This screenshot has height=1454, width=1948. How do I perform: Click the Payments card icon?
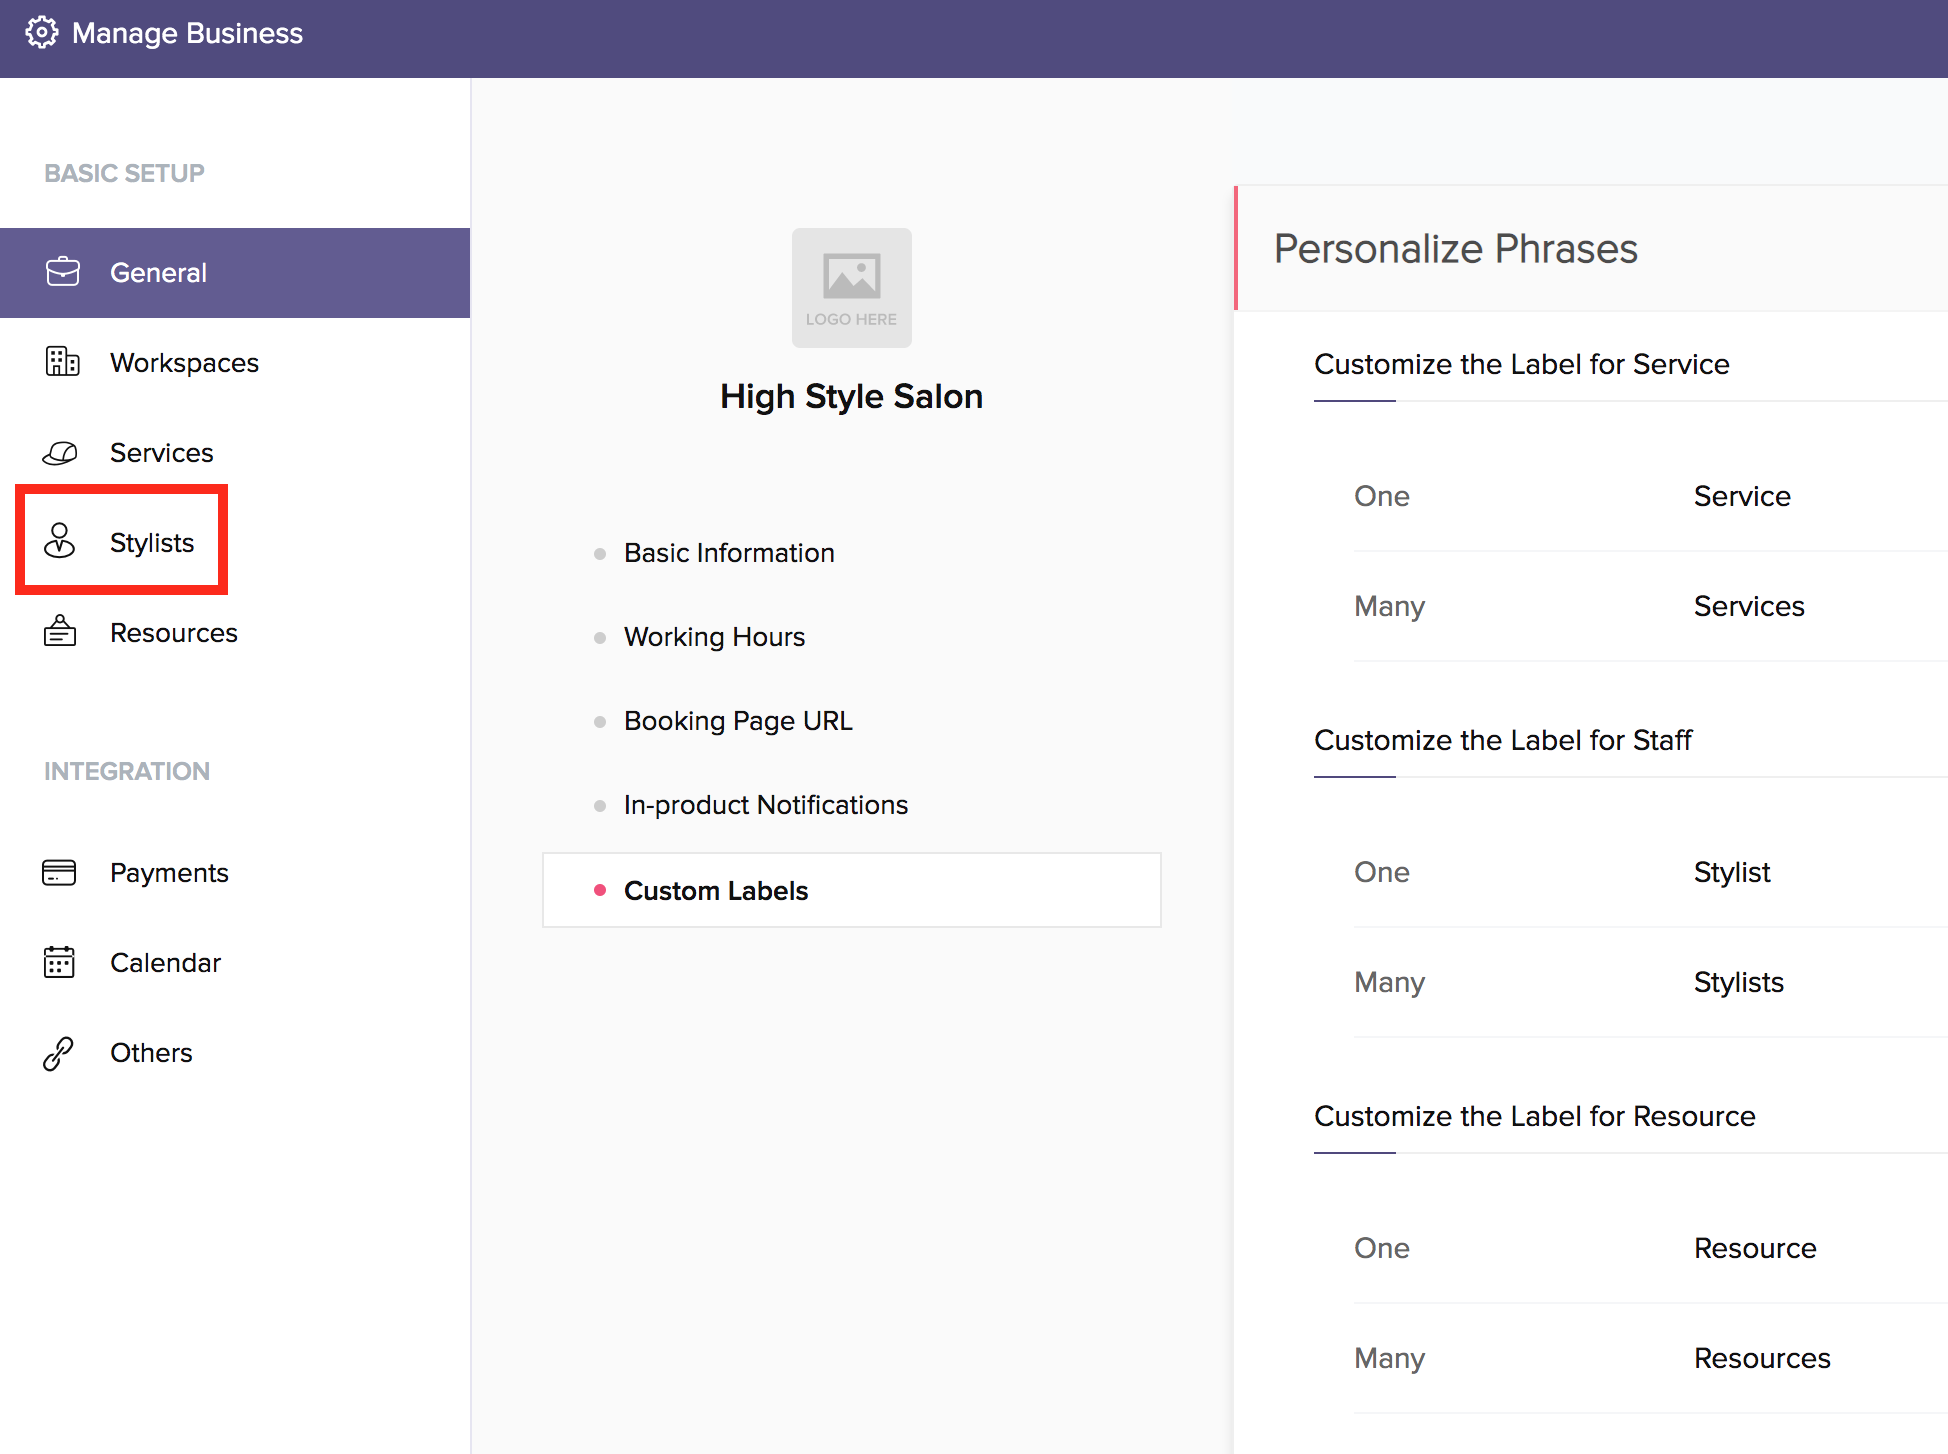click(59, 872)
